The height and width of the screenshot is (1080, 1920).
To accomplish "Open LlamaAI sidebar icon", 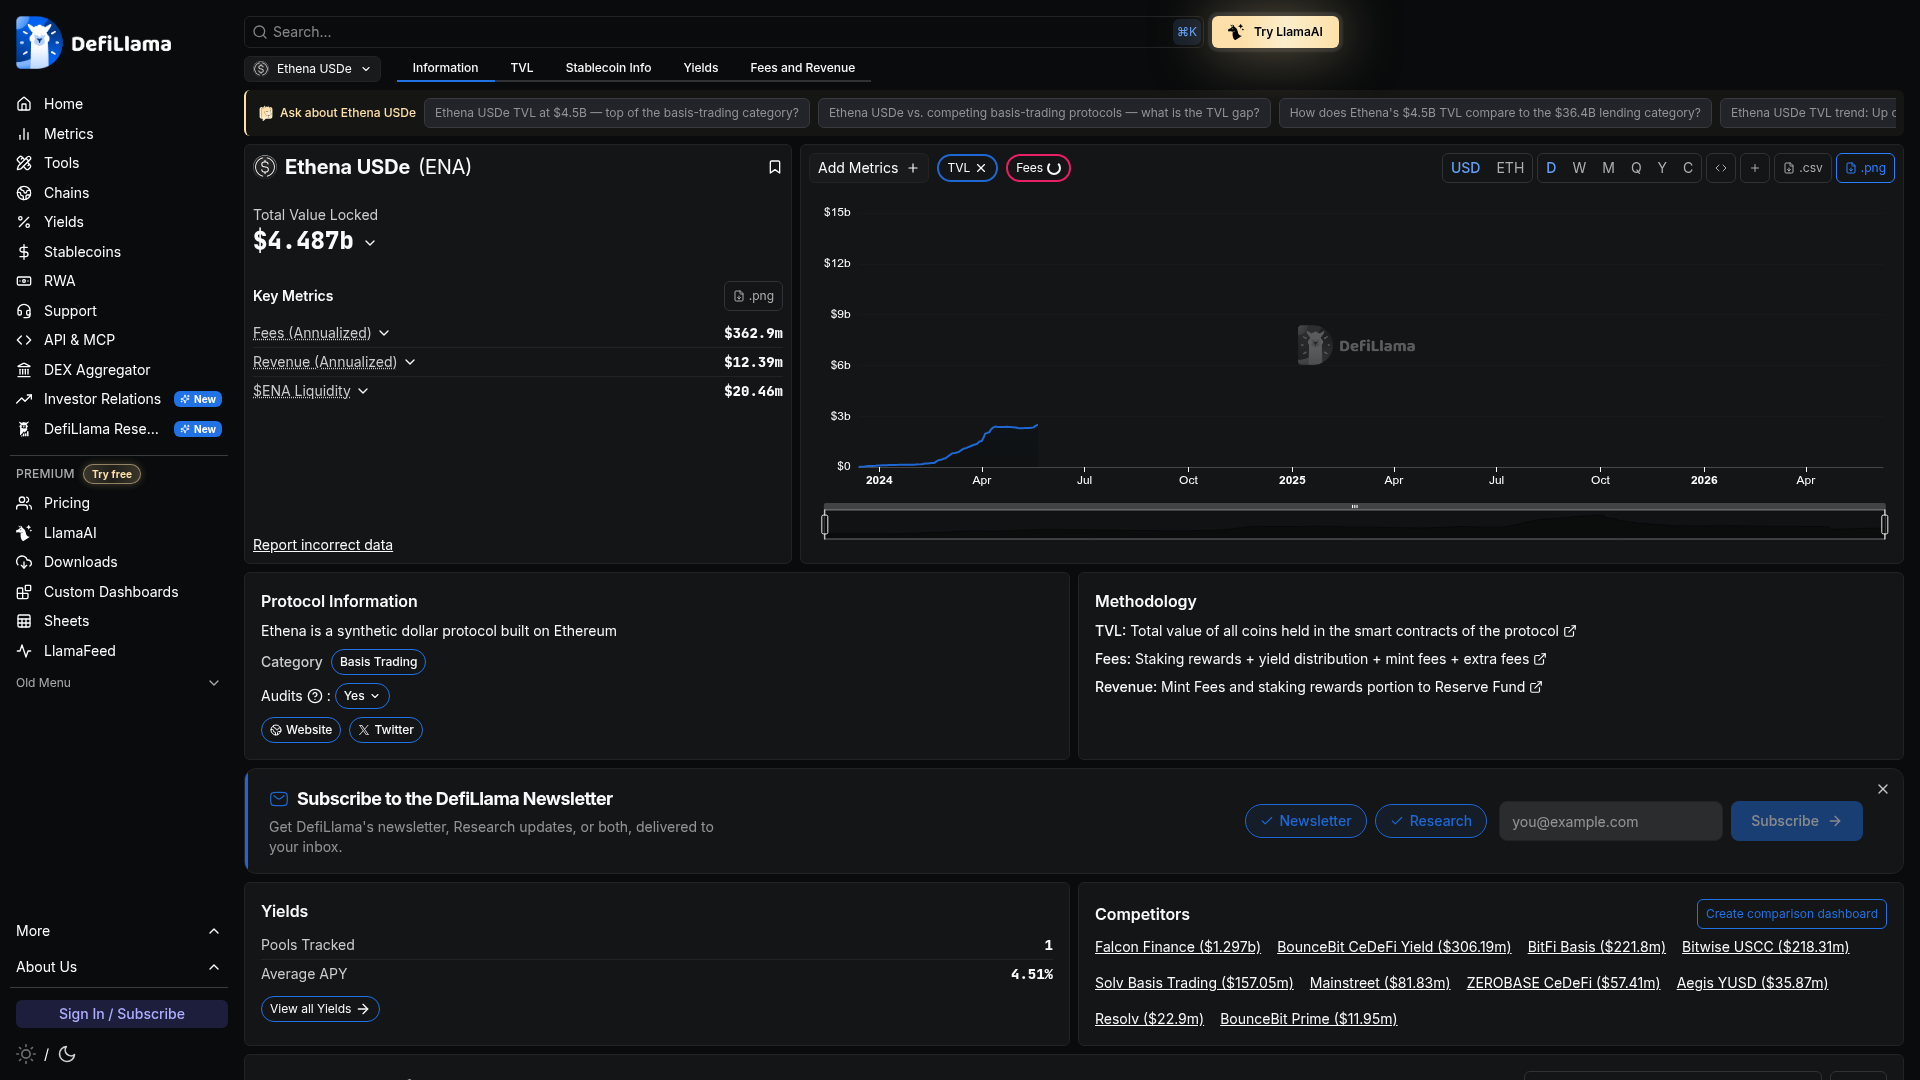I will (x=24, y=533).
